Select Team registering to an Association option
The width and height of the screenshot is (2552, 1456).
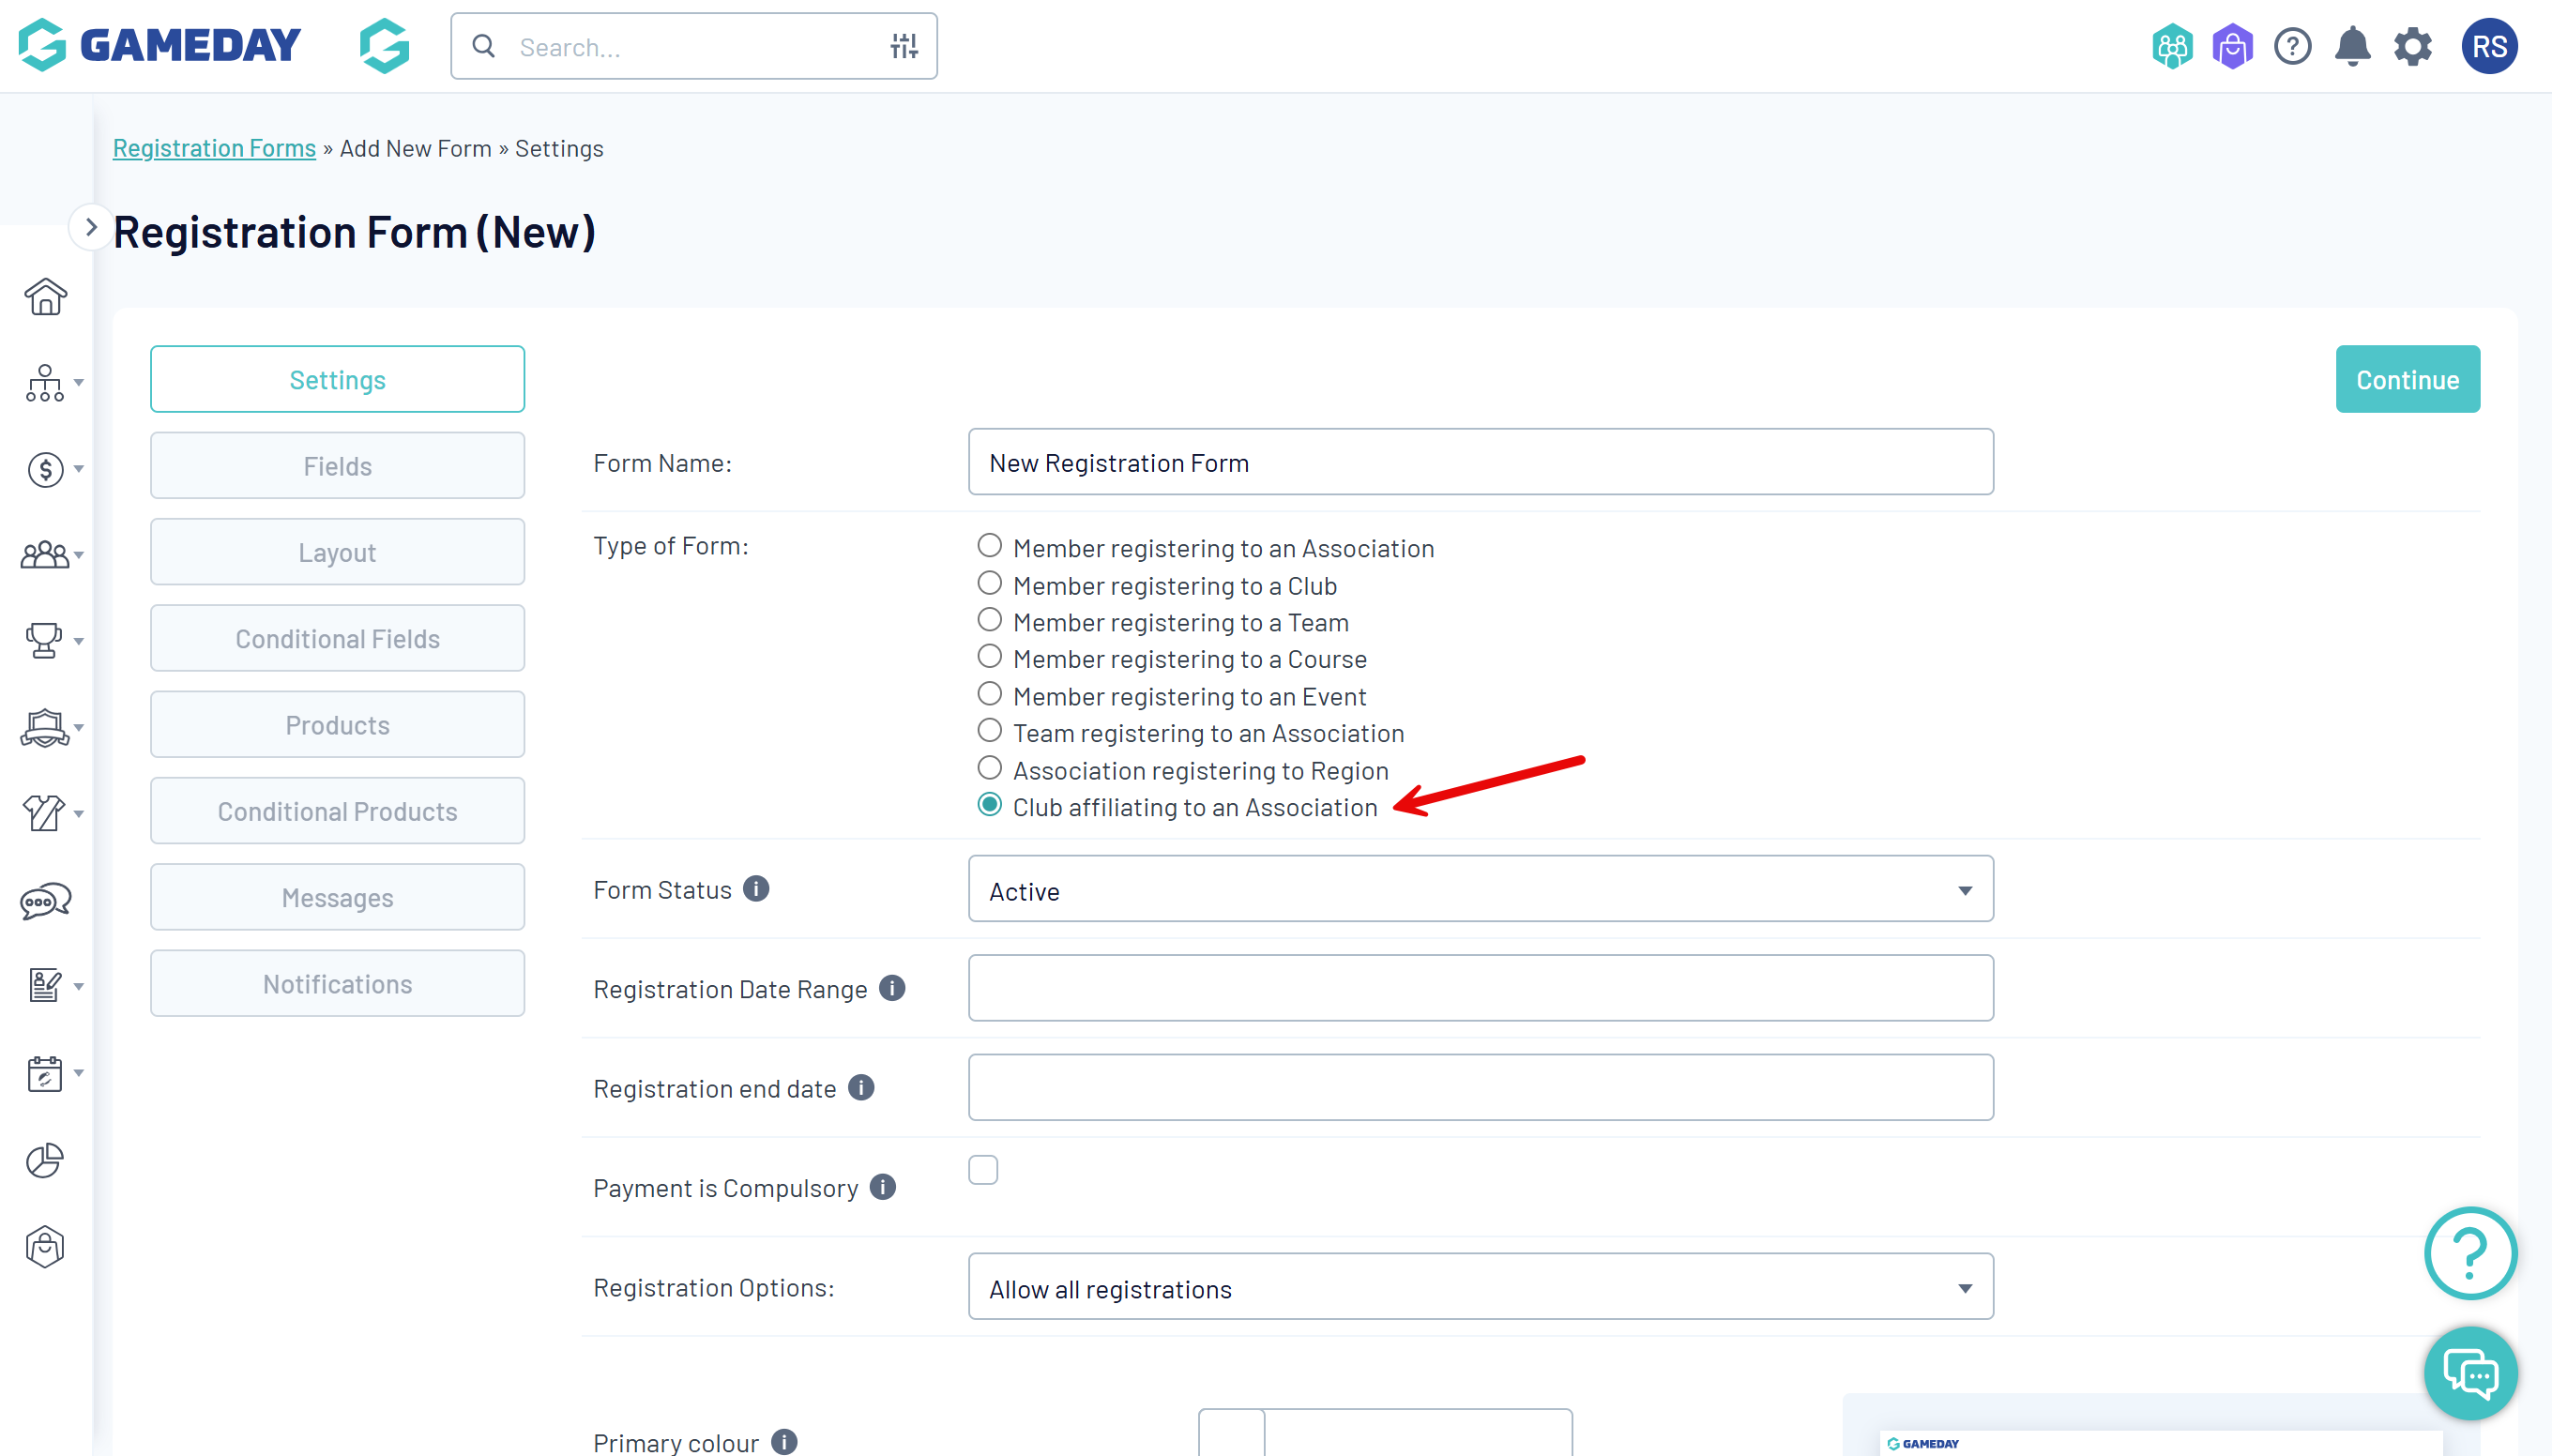pos(989,731)
